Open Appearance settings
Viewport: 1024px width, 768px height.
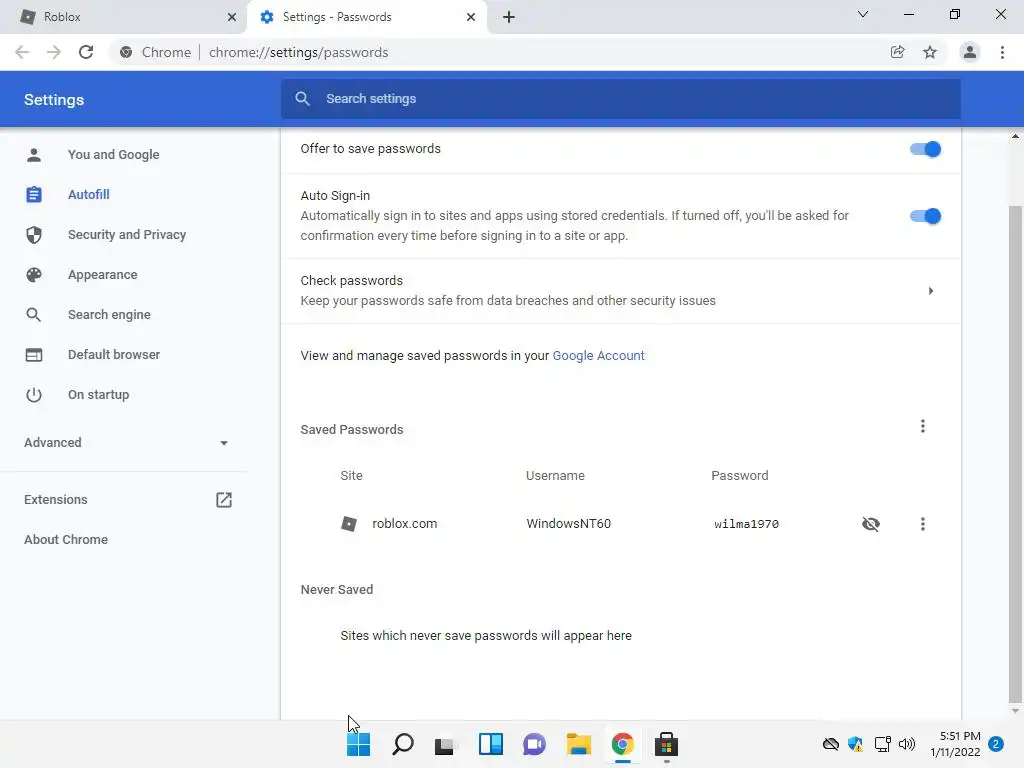(103, 275)
